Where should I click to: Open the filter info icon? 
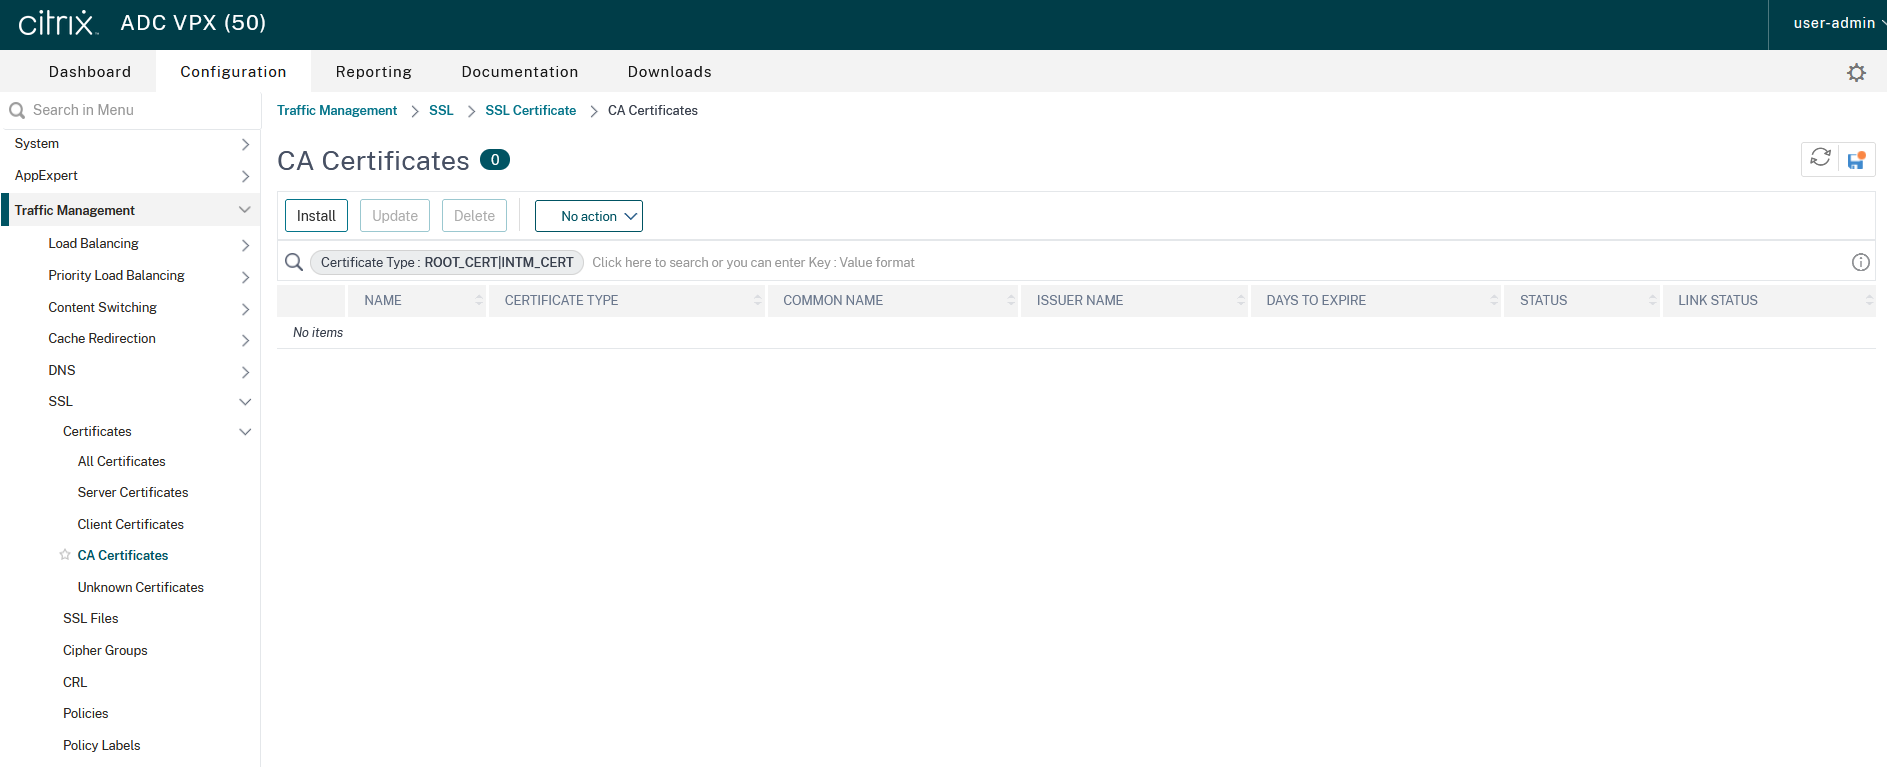click(x=1860, y=262)
